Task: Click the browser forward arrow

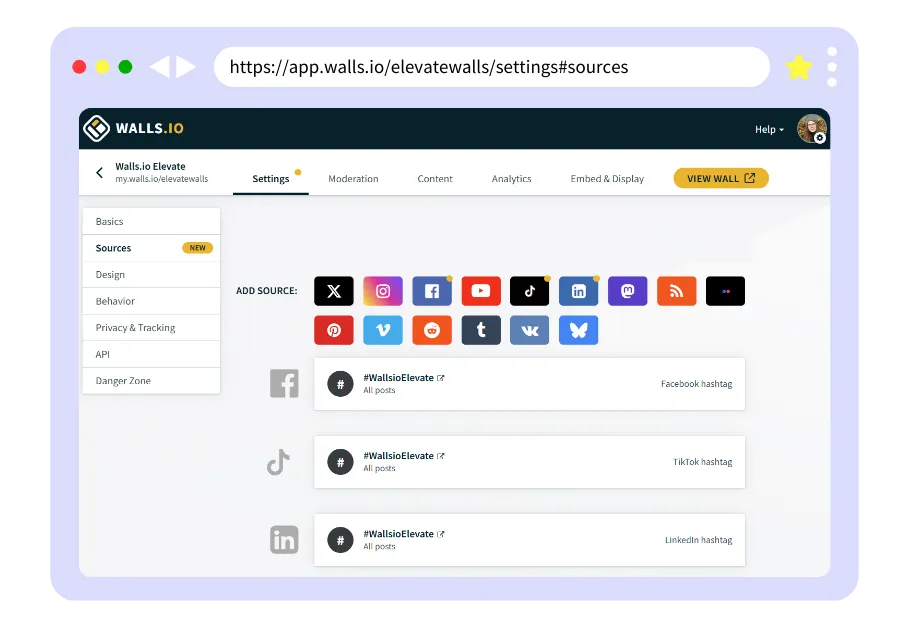Action: [186, 67]
